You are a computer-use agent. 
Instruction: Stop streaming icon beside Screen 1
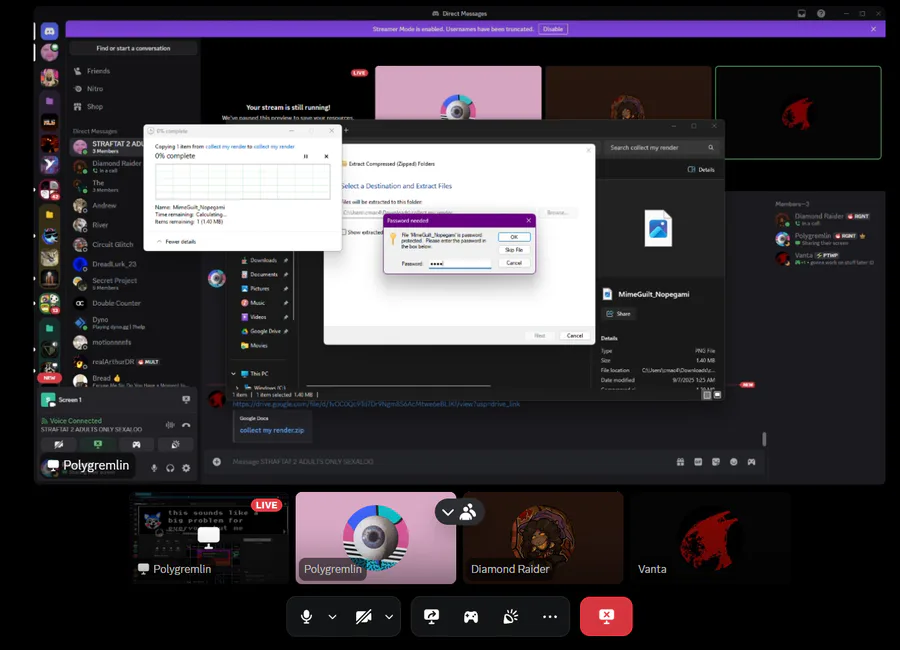pos(186,400)
